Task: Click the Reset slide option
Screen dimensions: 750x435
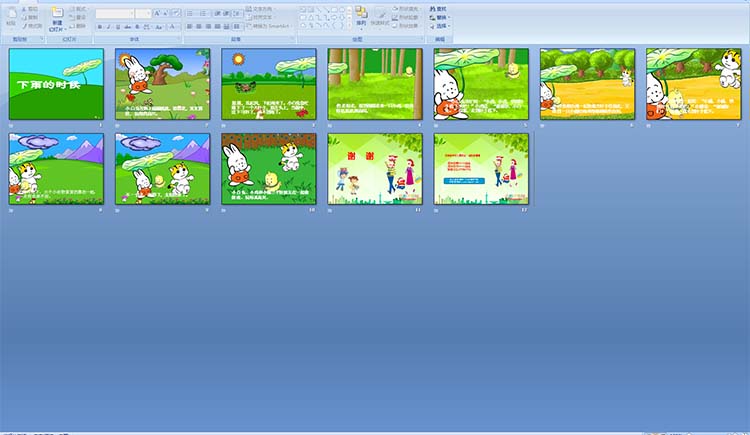Action: point(78,17)
